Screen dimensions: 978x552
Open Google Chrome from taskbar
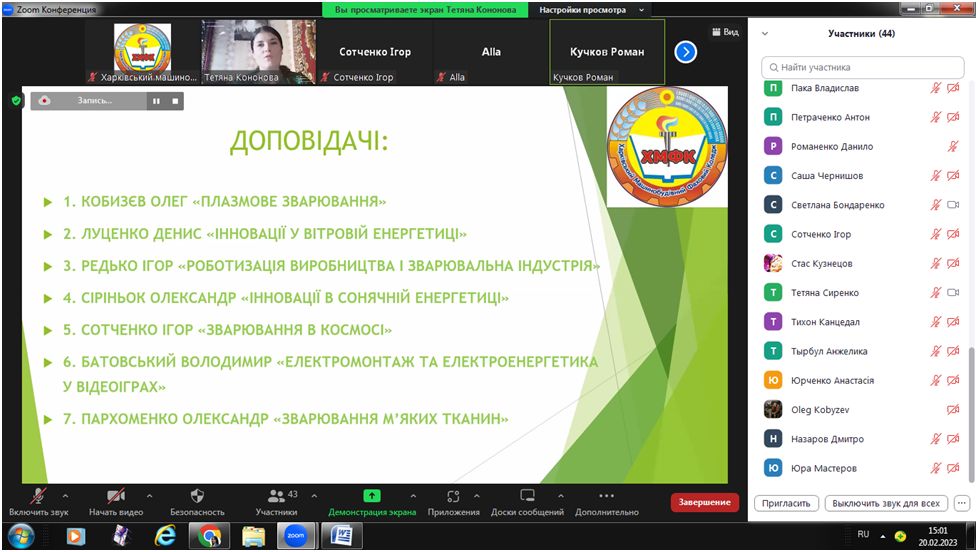(x=210, y=536)
